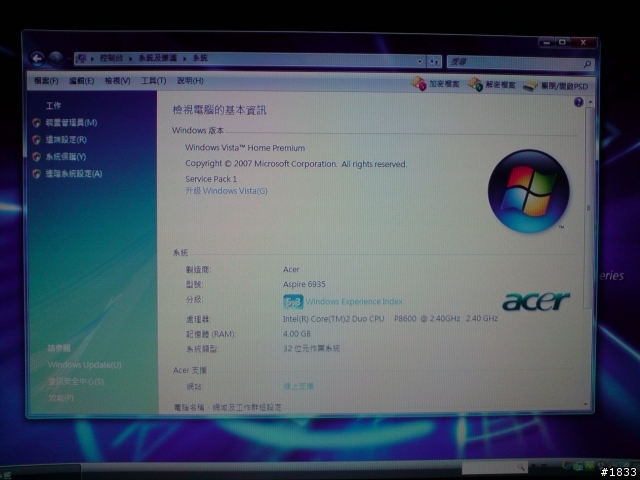640x480 pixels.
Task: Click the 4.00 GB memory value
Action: (x=297, y=334)
